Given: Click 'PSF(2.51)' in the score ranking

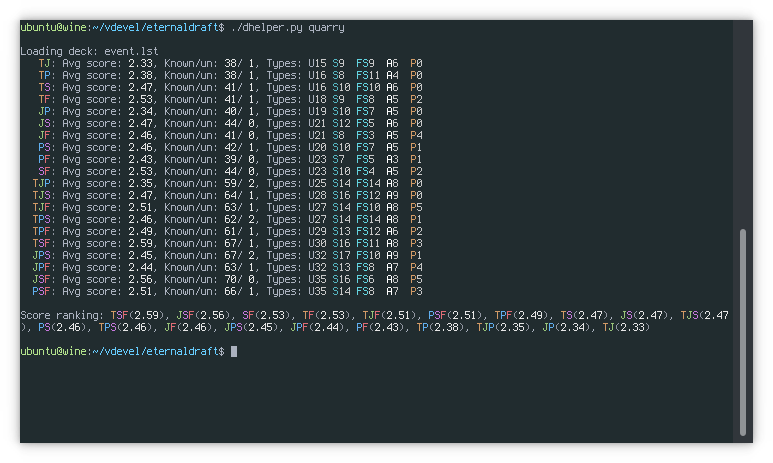Looking at the screenshot, I should pyautogui.click(x=455, y=316).
